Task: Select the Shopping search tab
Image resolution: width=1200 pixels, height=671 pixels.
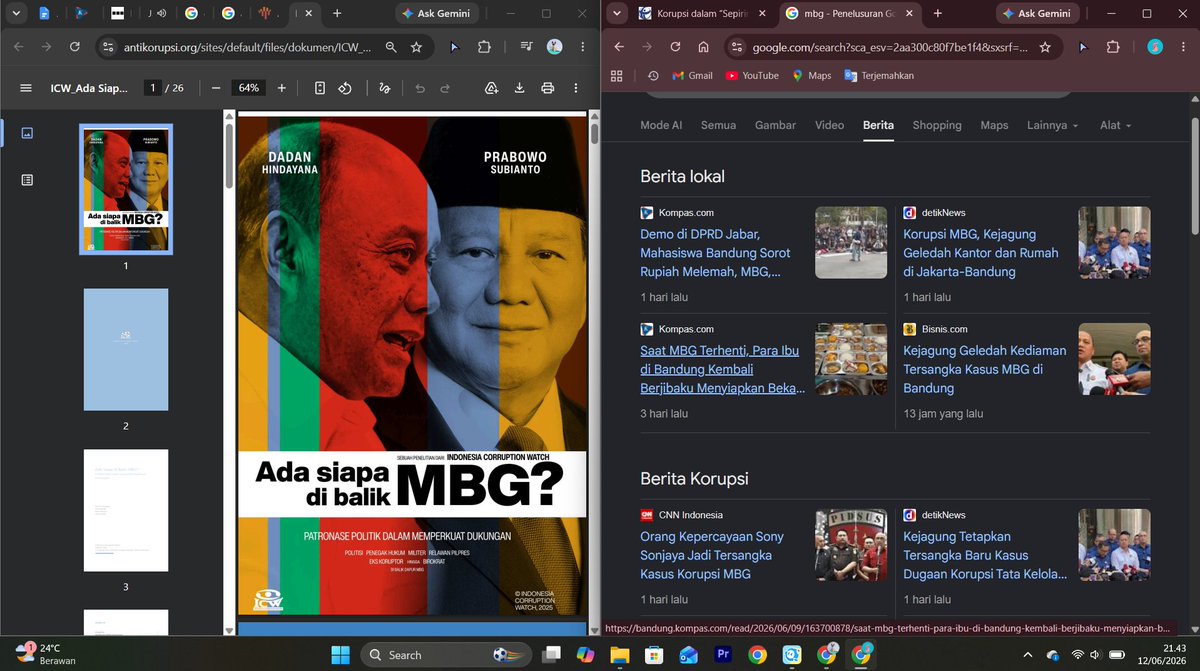Action: 937,125
